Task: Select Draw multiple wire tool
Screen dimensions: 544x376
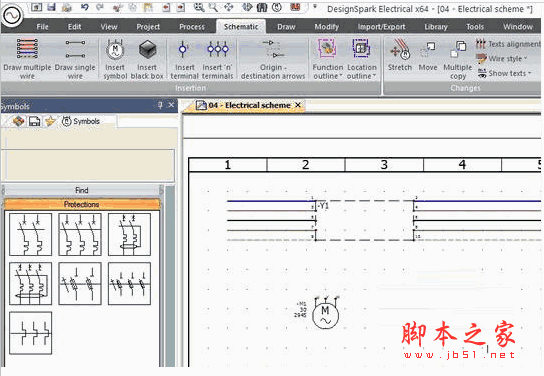Action: (x=27, y=58)
